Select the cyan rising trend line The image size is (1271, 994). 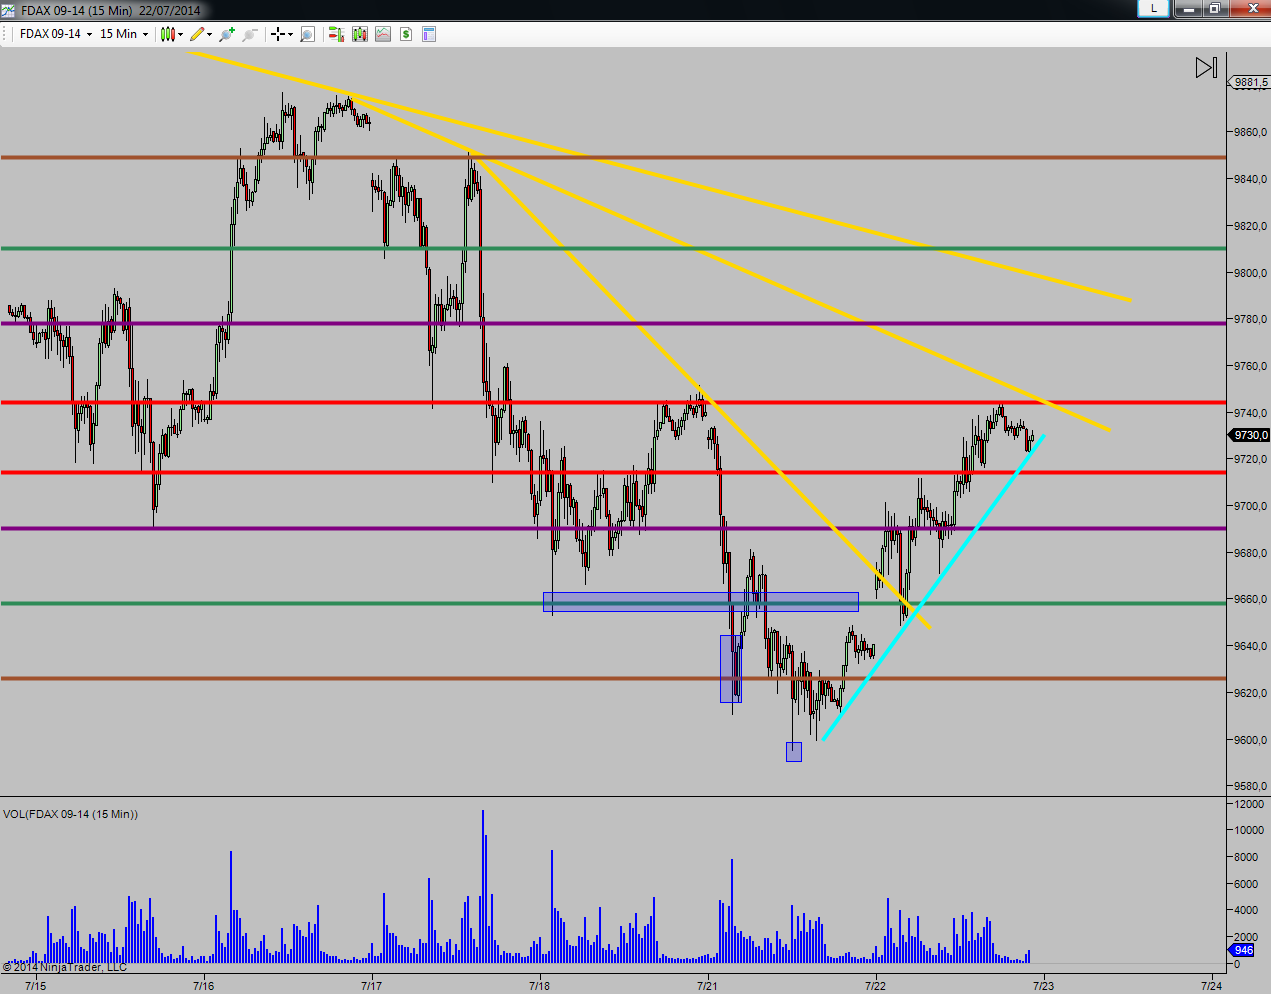tap(933, 587)
